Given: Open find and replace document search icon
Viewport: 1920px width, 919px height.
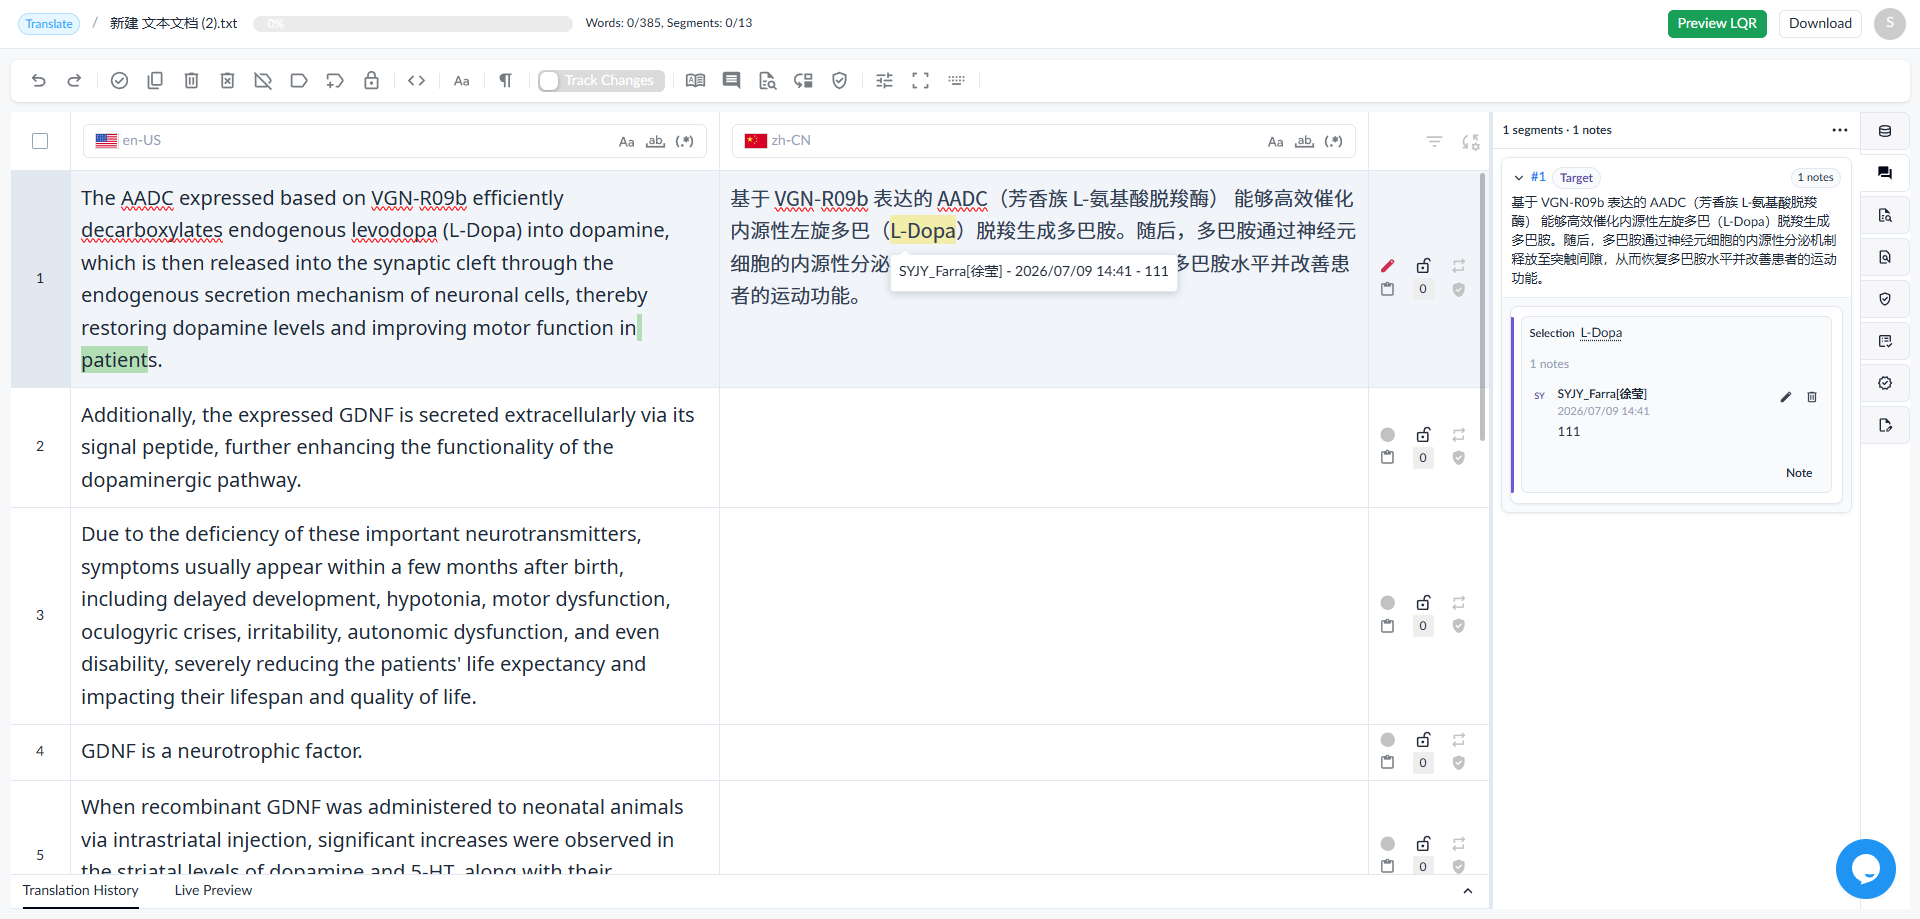Looking at the screenshot, I should coord(767,81).
